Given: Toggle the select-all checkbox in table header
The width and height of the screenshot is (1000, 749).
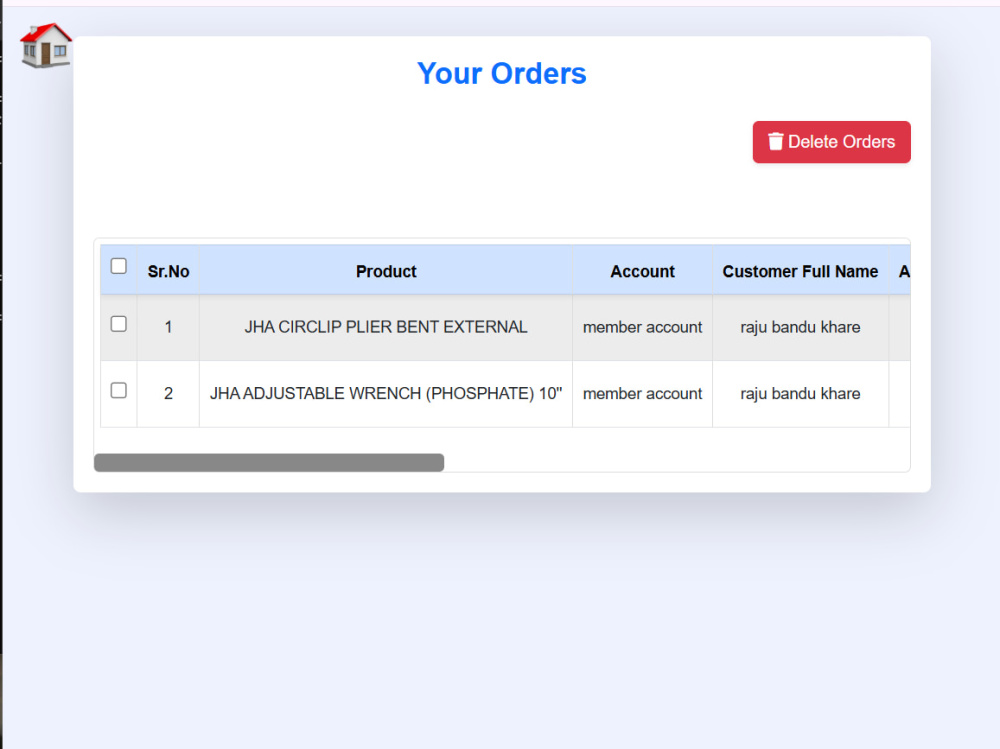Looking at the screenshot, I should pyautogui.click(x=119, y=266).
